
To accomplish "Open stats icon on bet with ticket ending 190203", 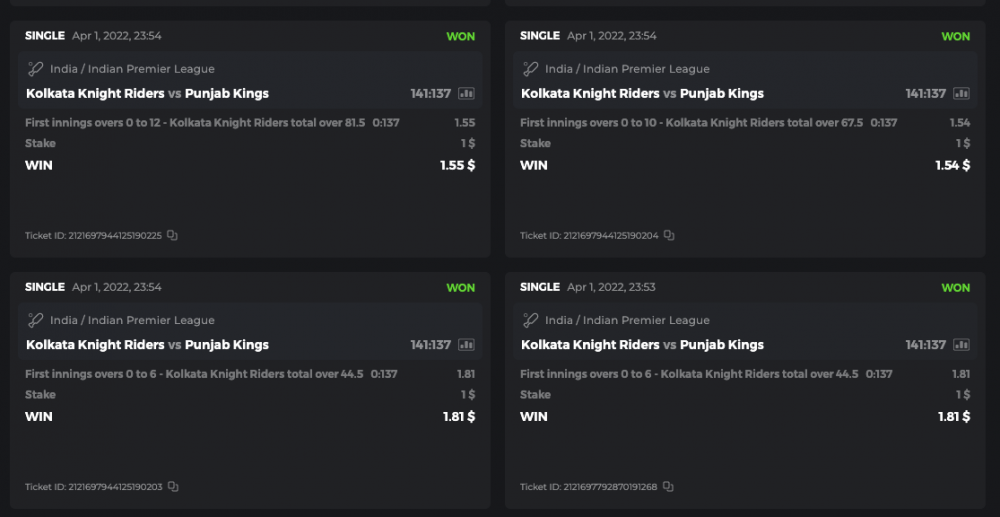I will [467, 345].
